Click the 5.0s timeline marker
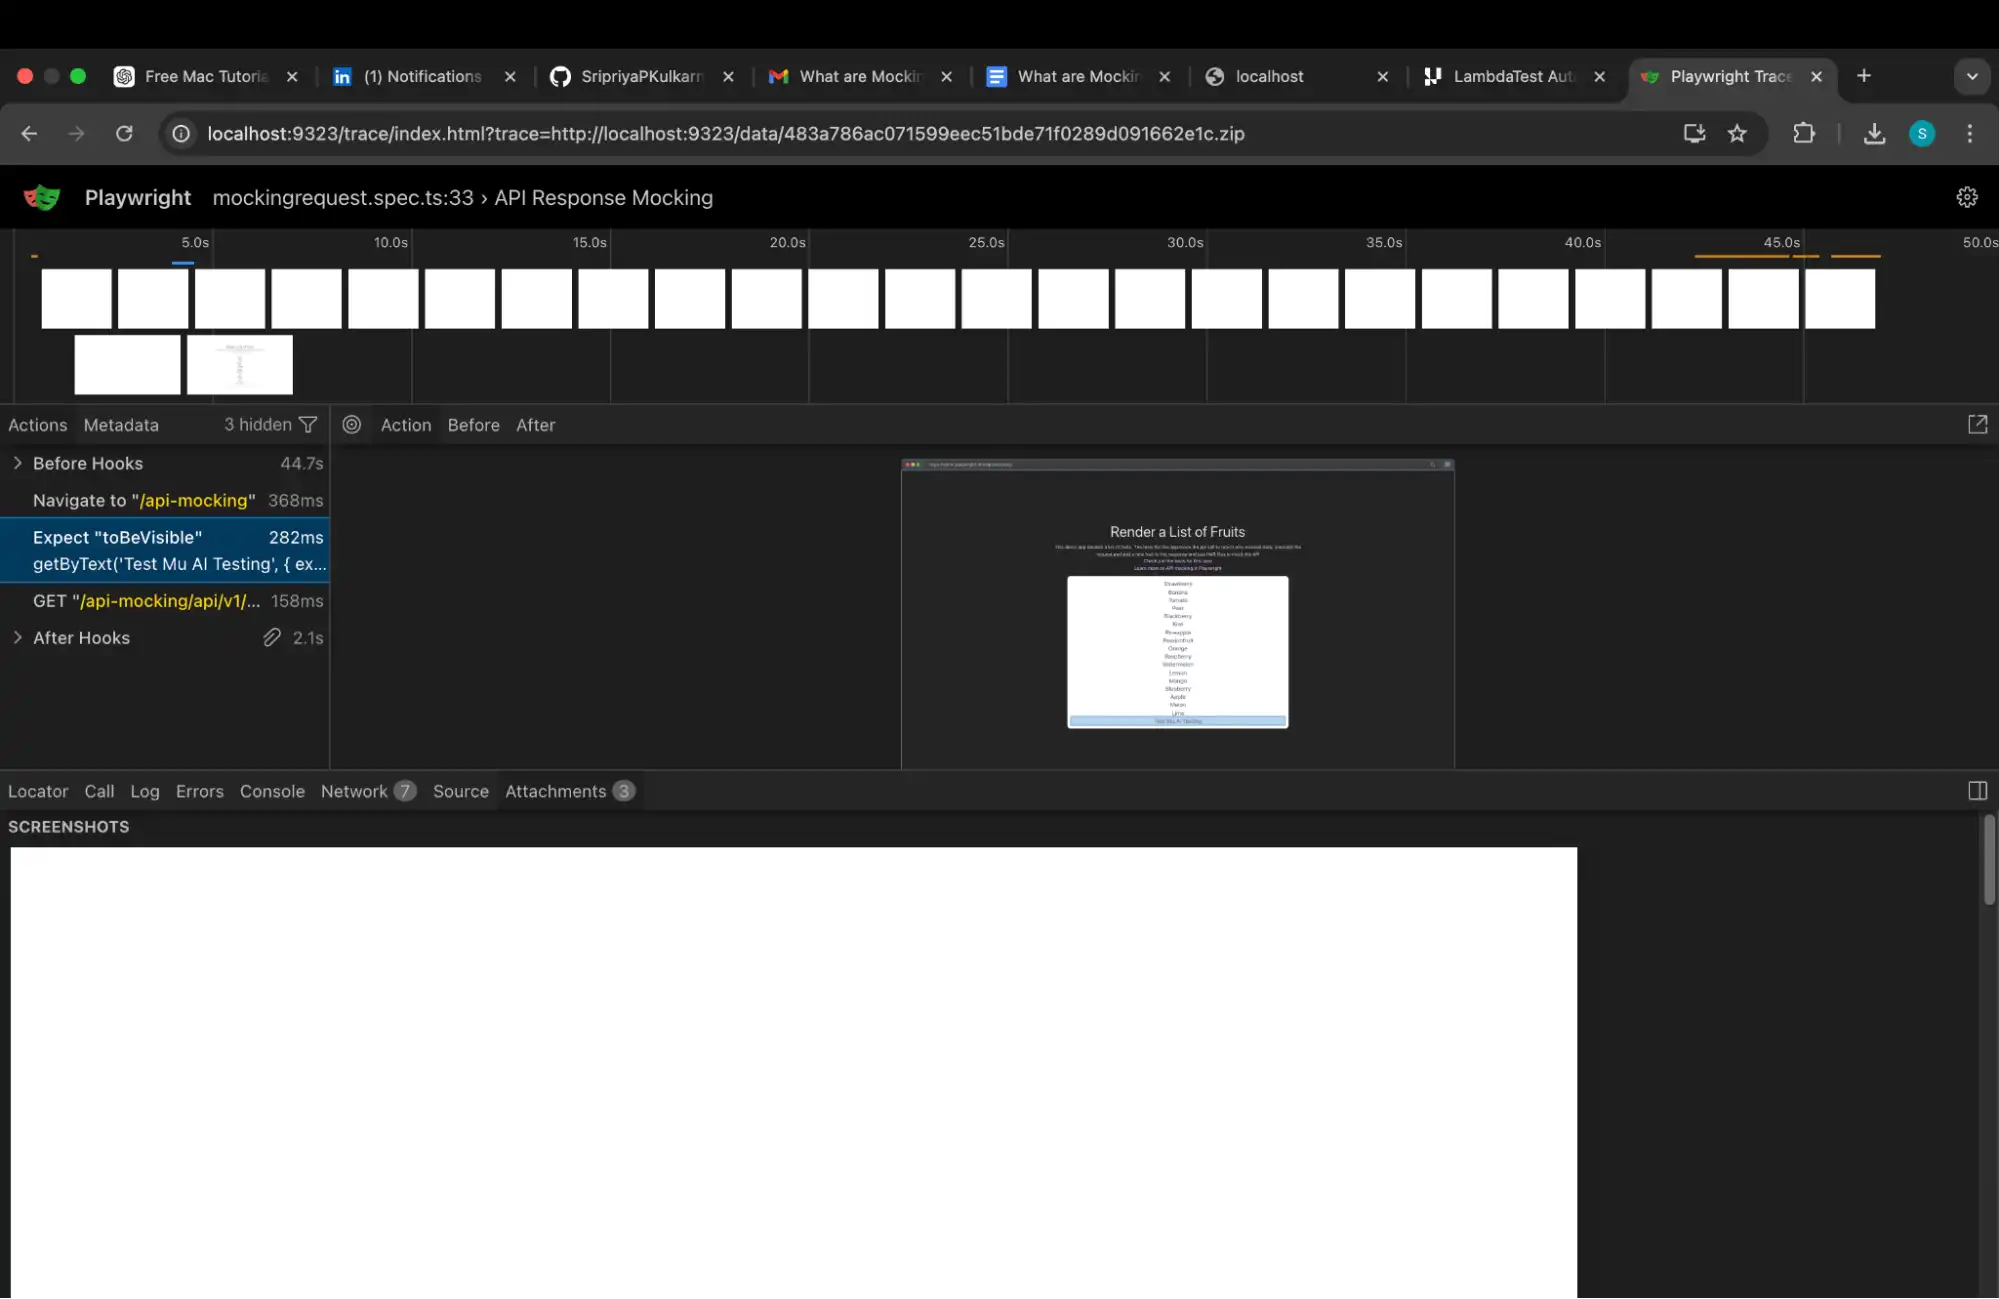The image size is (1999, 1299). point(195,242)
